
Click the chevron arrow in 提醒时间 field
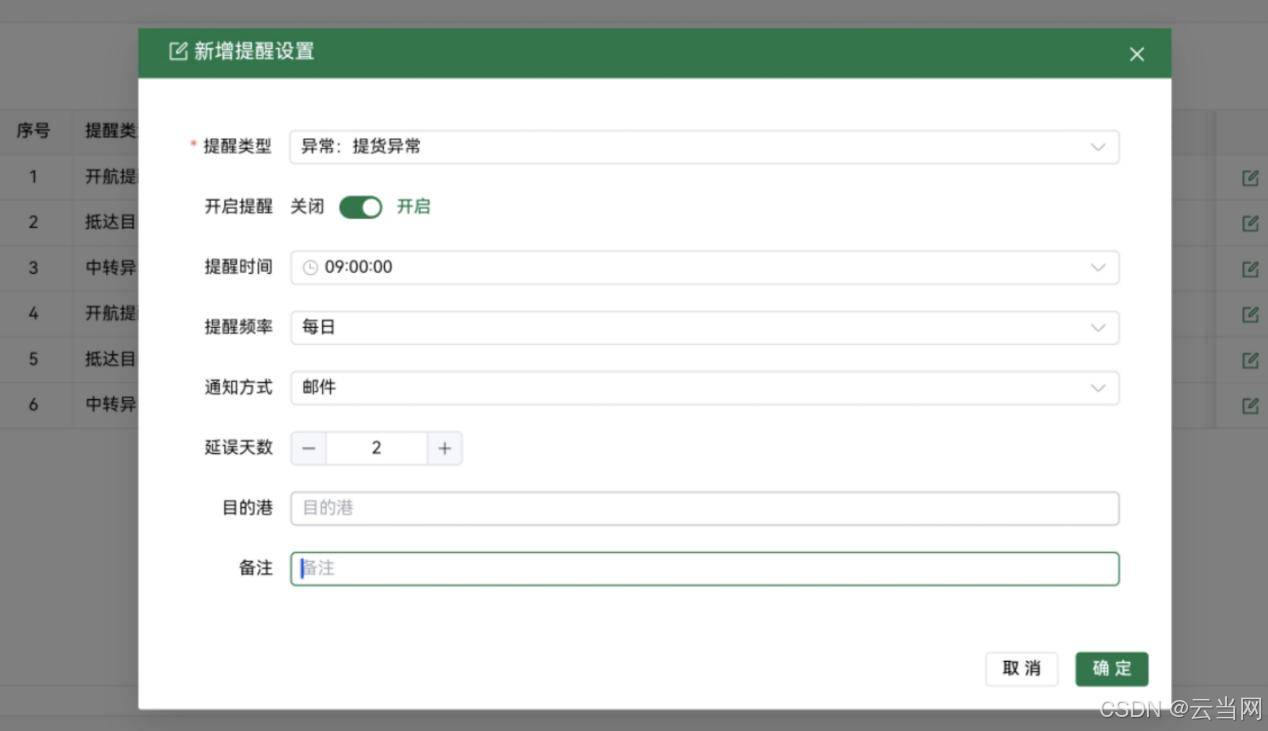(x=1098, y=267)
